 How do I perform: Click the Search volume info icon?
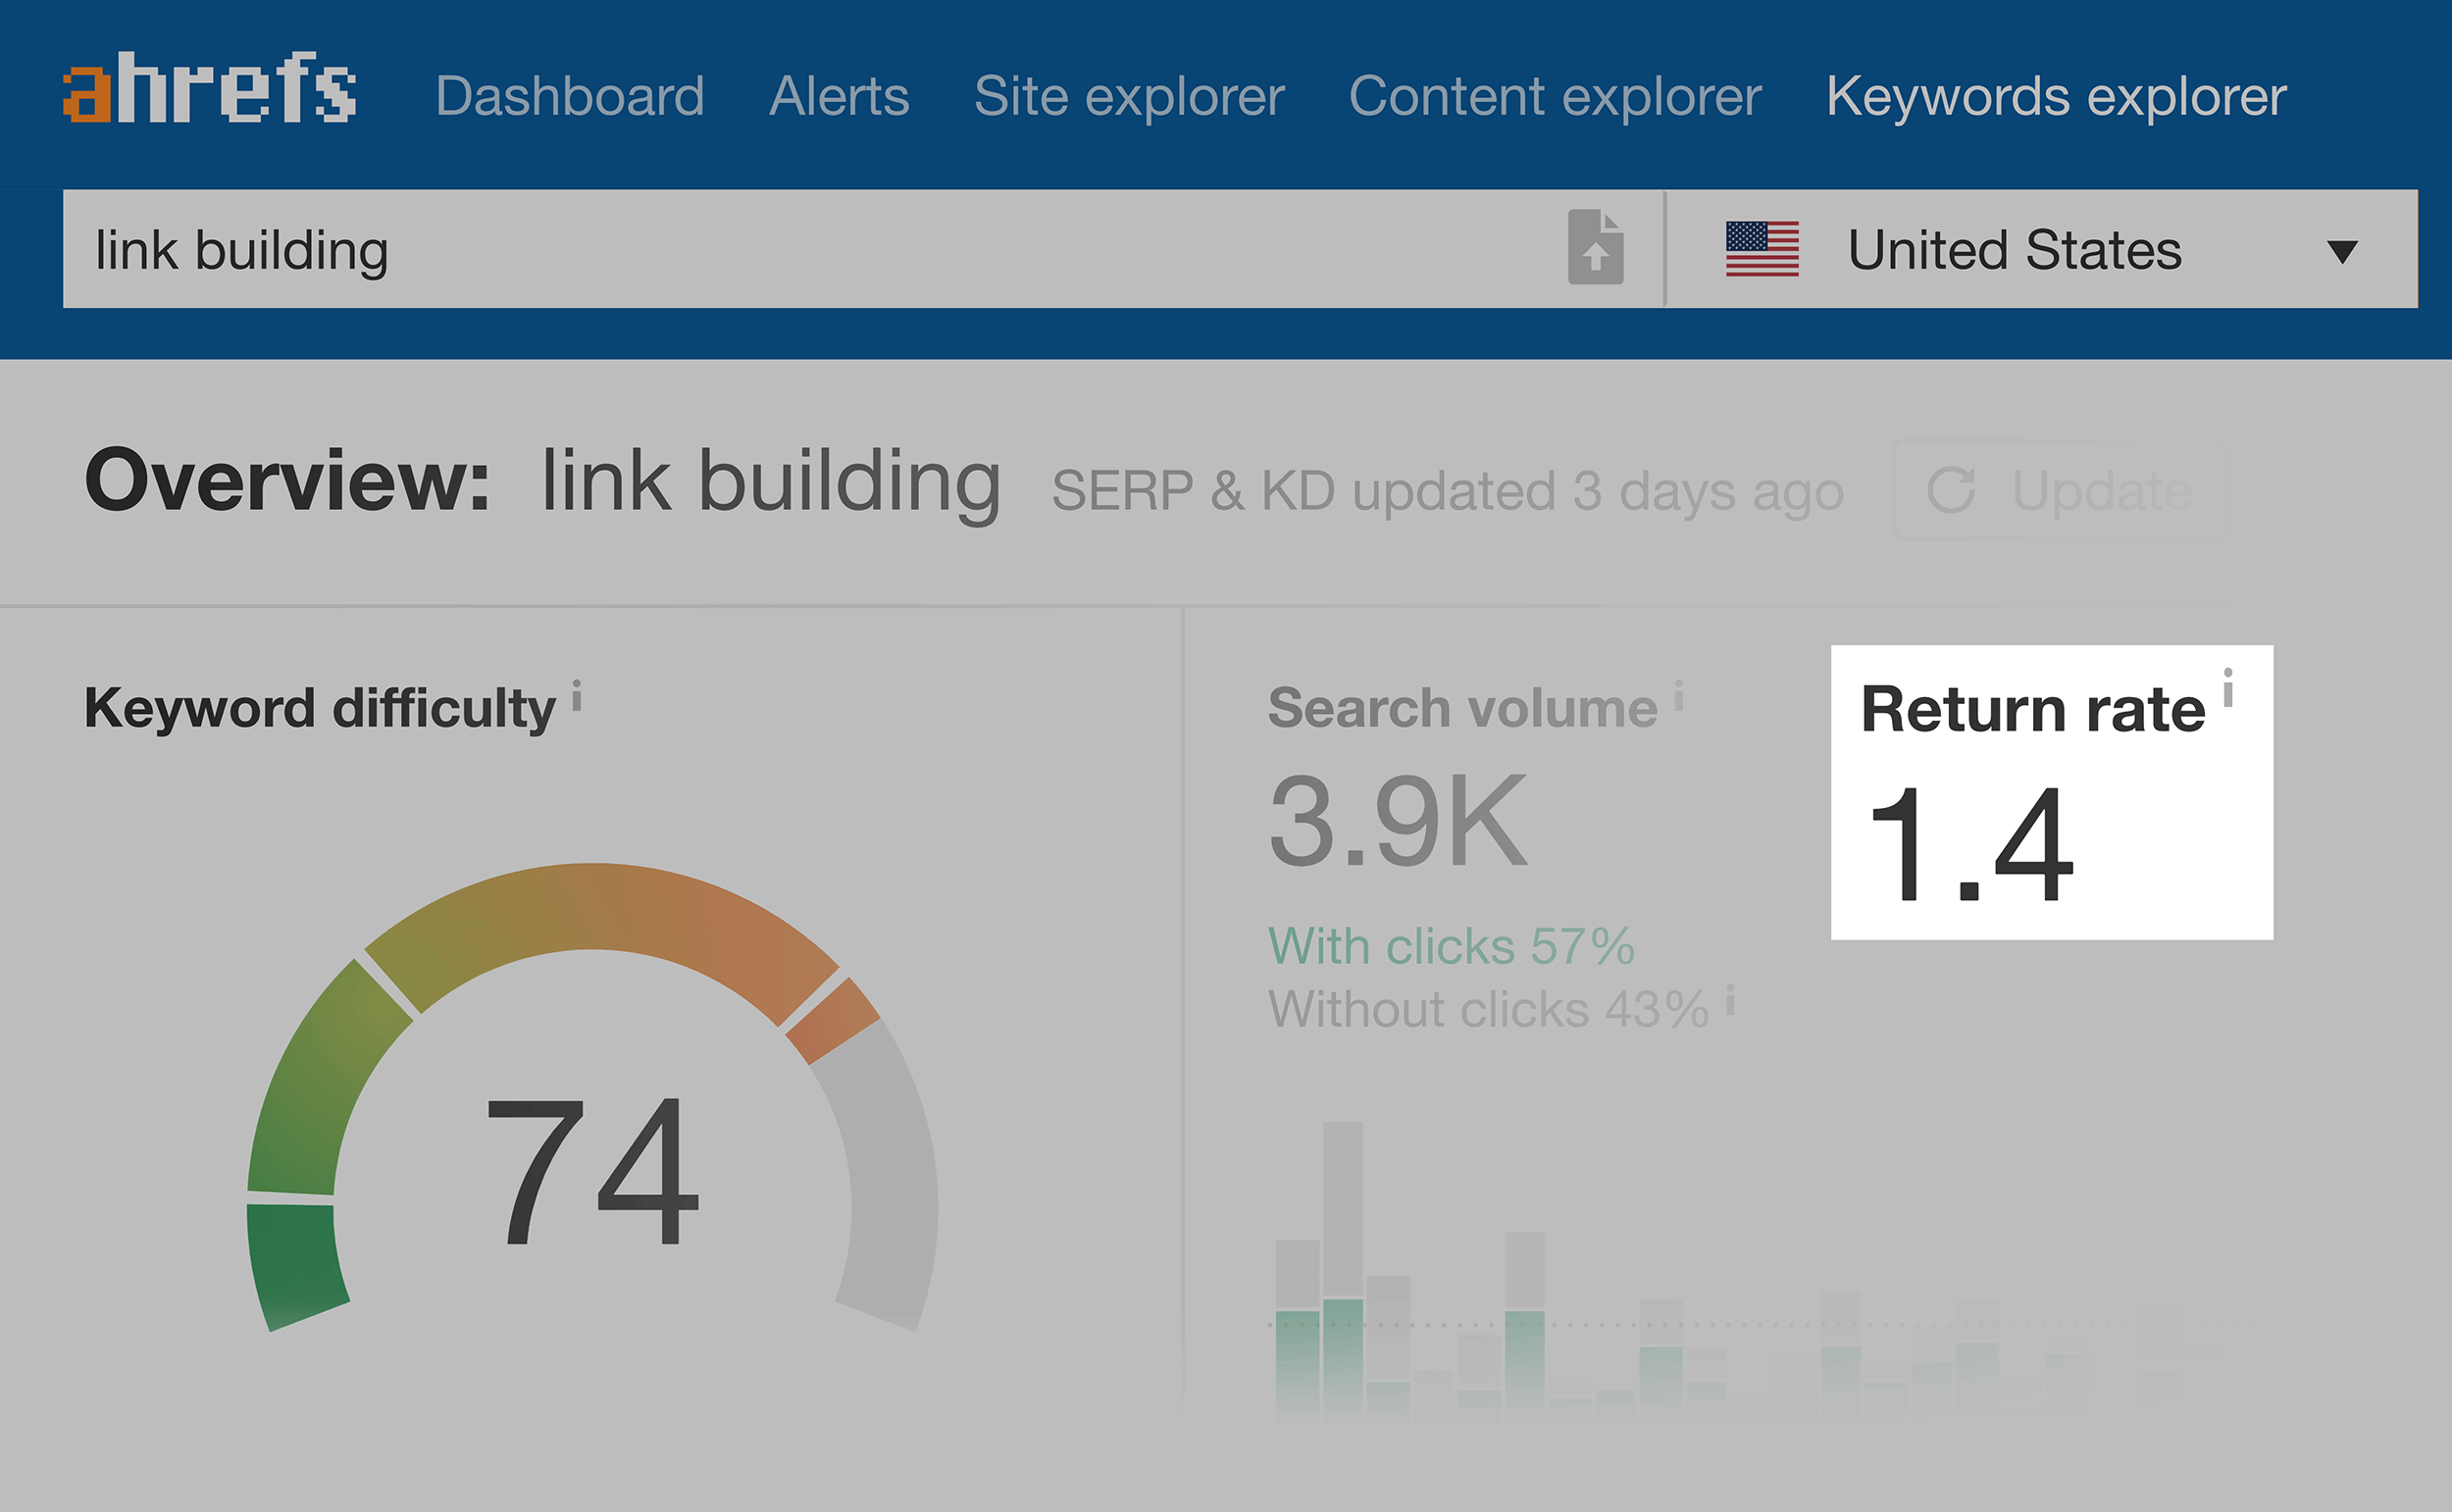coord(1679,695)
